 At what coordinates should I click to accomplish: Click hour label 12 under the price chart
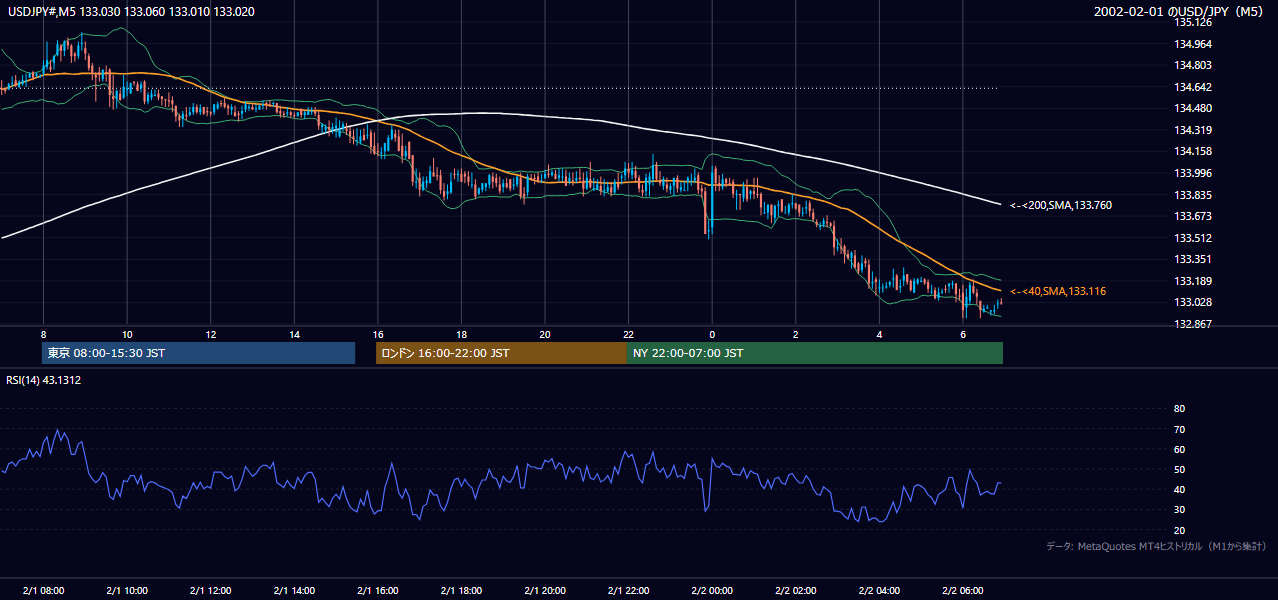click(x=211, y=334)
